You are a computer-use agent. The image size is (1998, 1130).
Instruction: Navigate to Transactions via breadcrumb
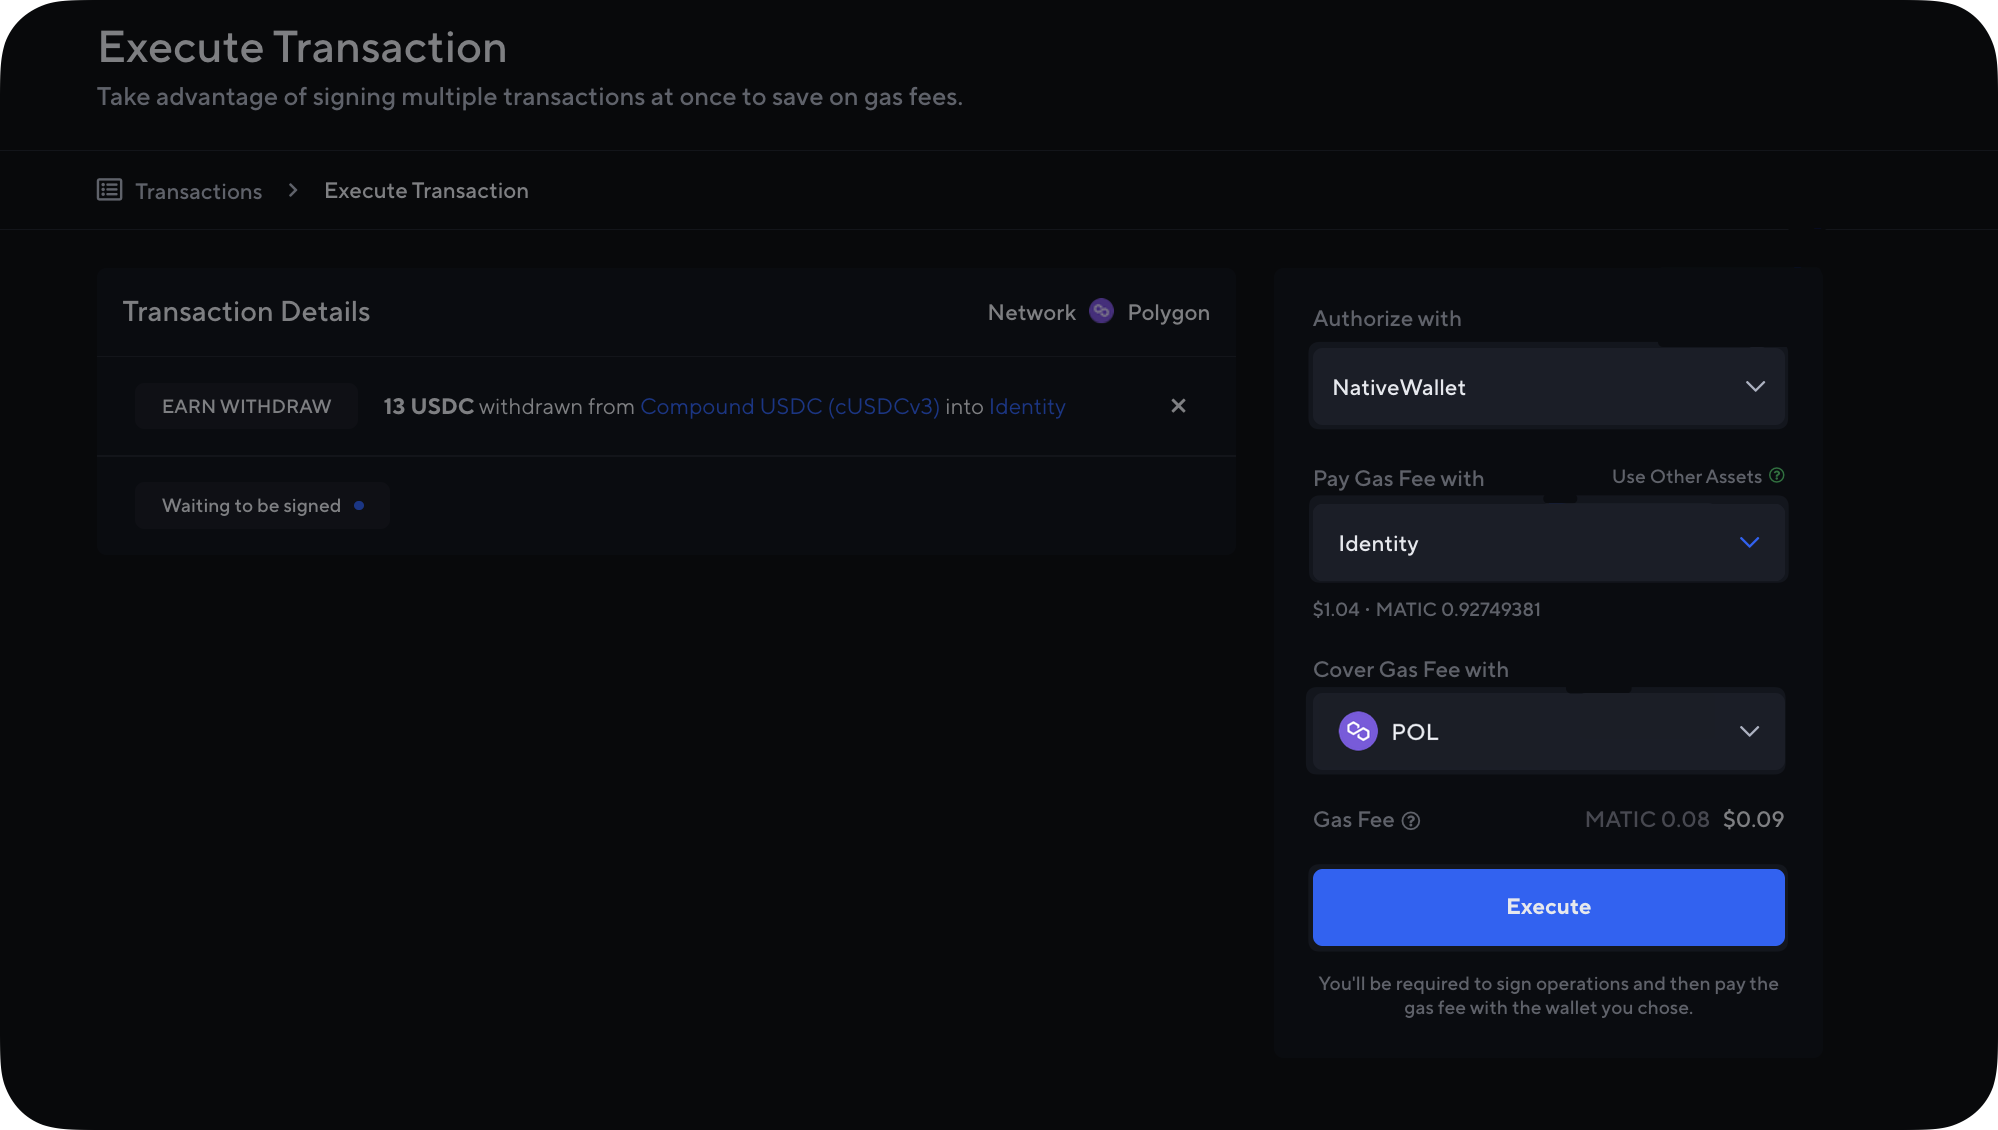[x=198, y=190]
